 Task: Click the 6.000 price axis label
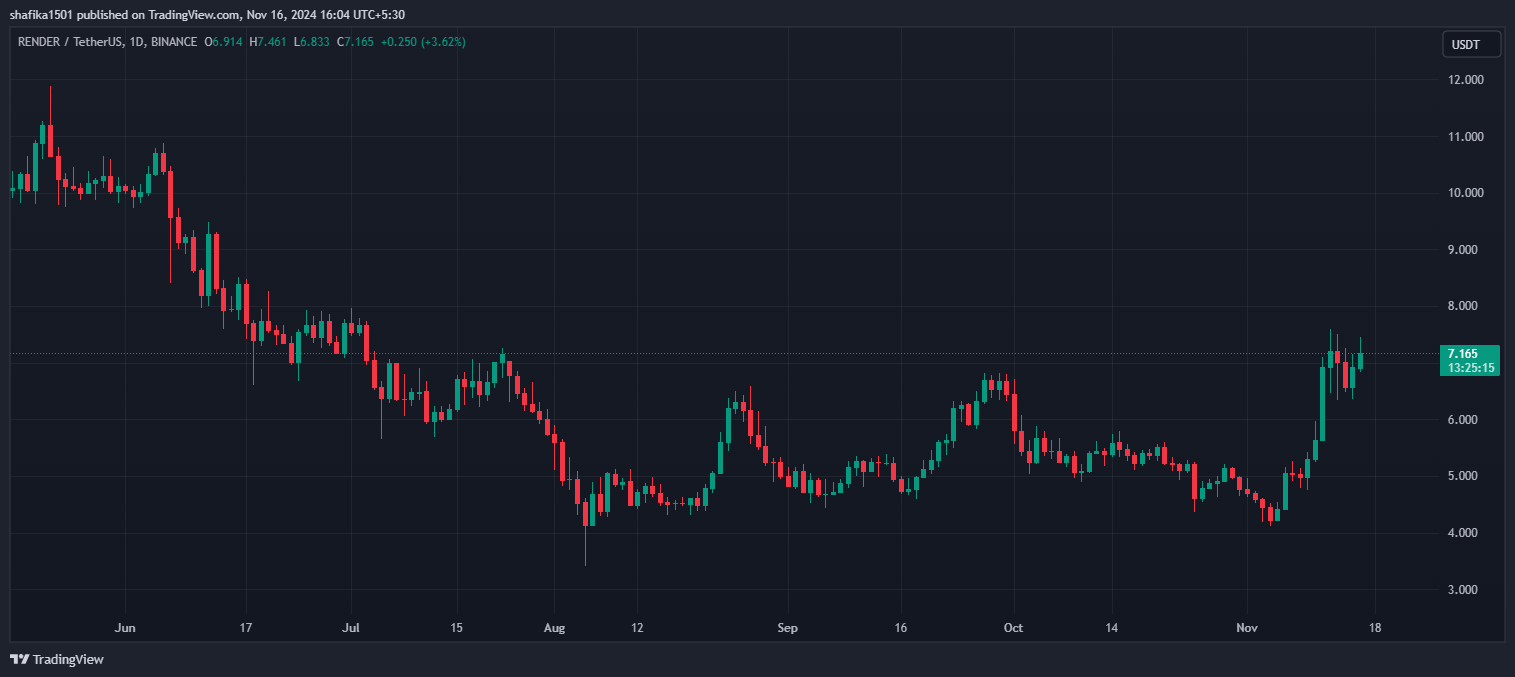point(1464,420)
